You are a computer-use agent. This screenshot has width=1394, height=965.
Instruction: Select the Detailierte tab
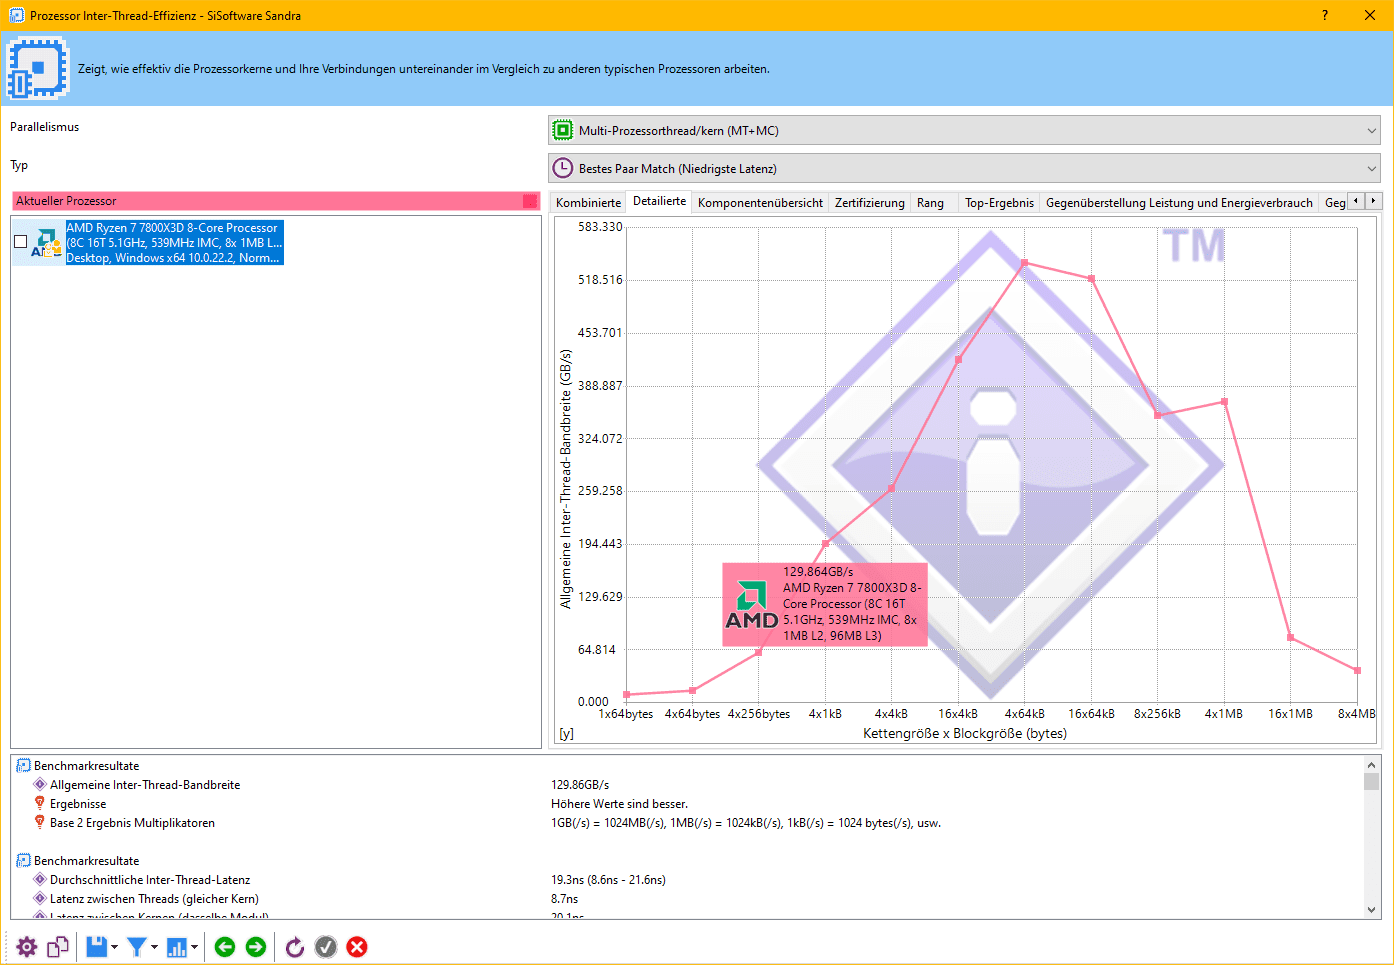[660, 201]
